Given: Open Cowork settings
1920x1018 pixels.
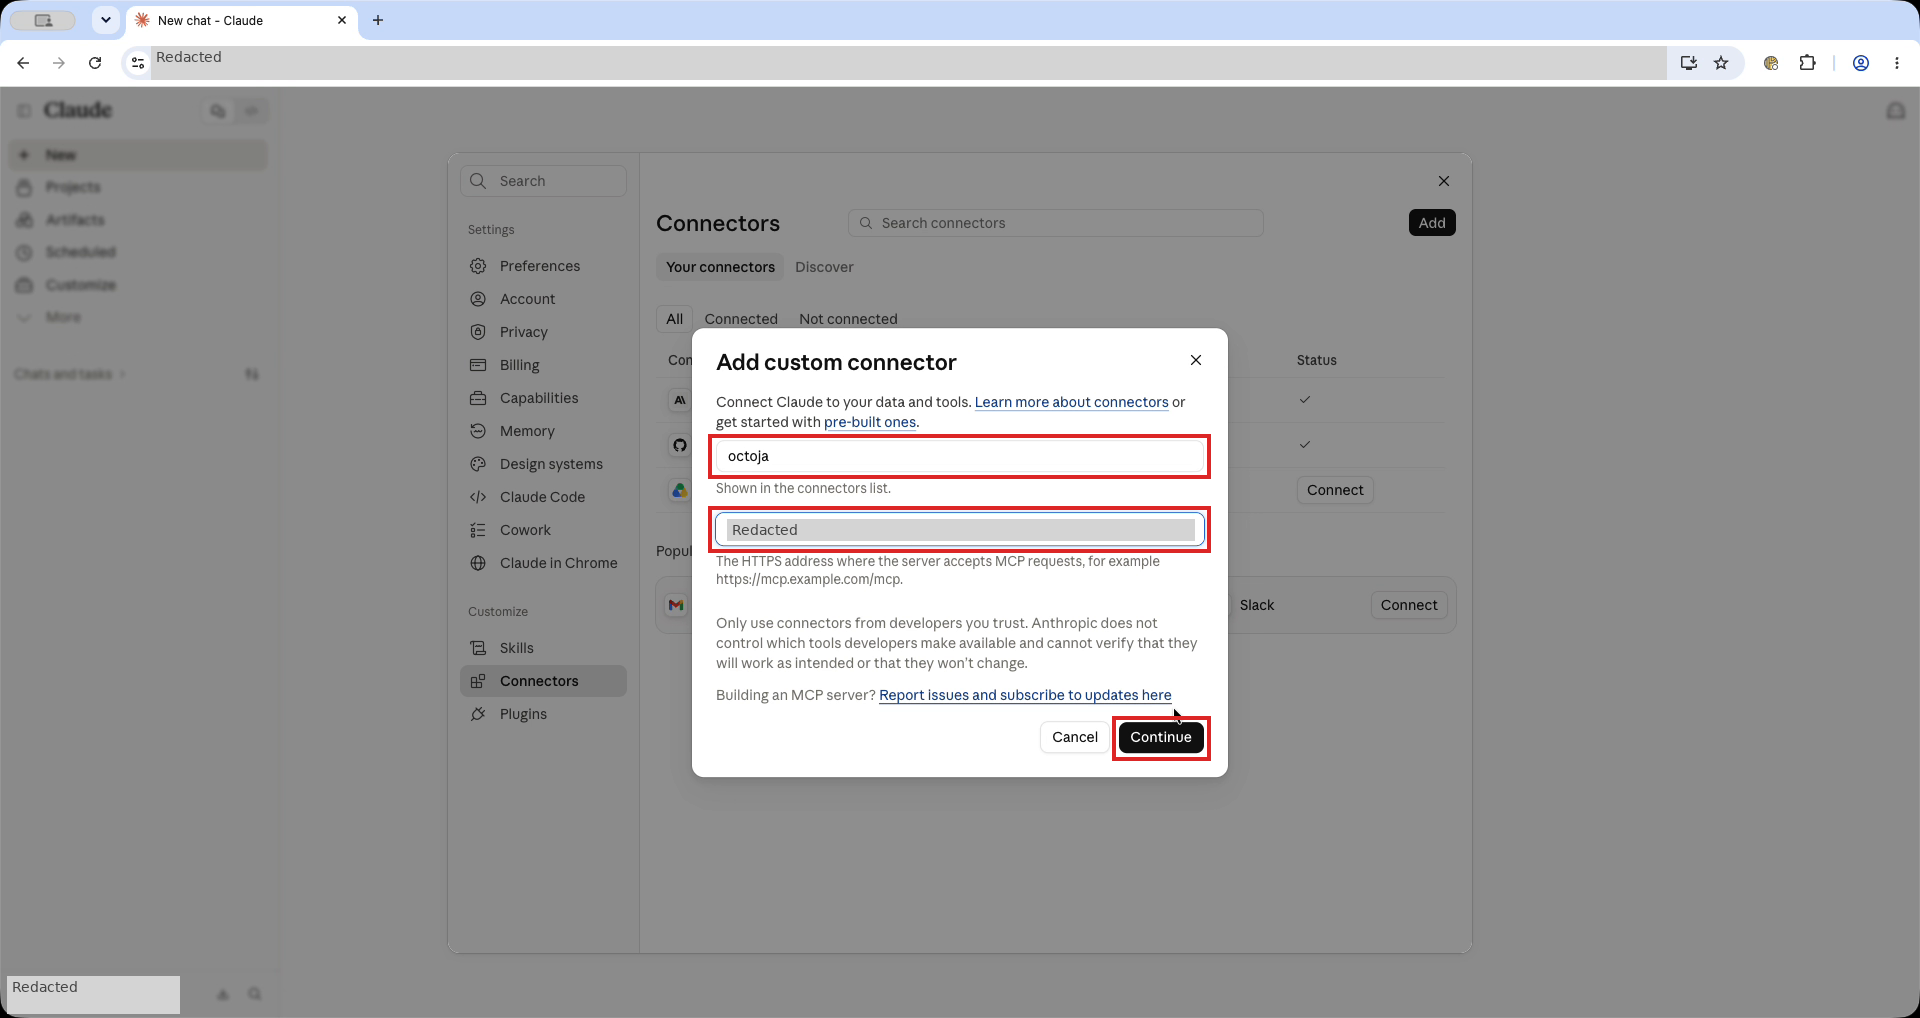Looking at the screenshot, I should (543, 530).
